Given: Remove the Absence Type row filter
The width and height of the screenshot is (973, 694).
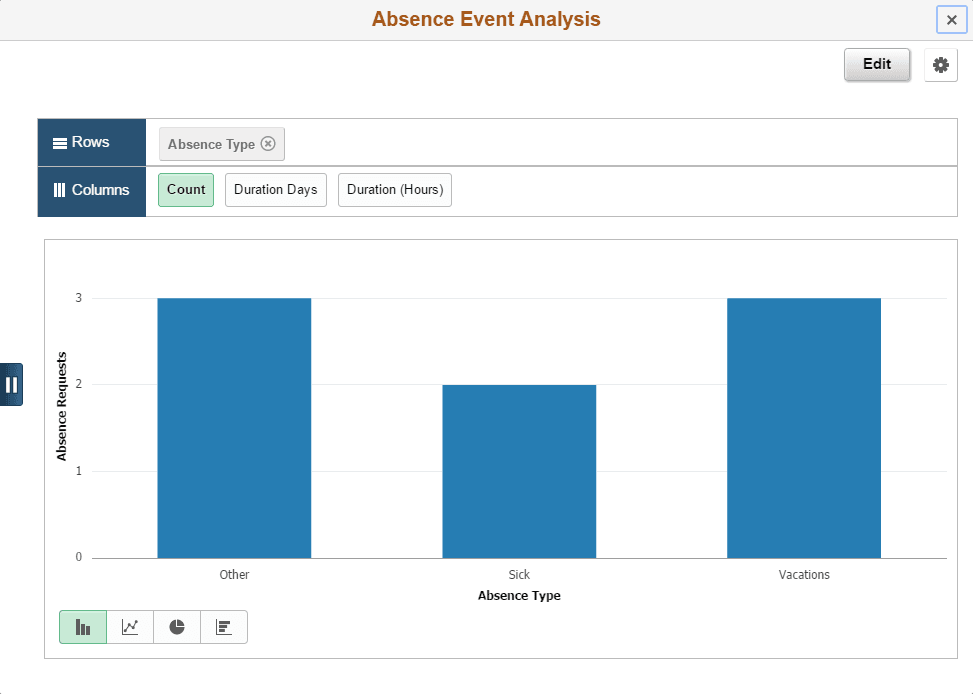Looking at the screenshot, I should click(x=268, y=143).
